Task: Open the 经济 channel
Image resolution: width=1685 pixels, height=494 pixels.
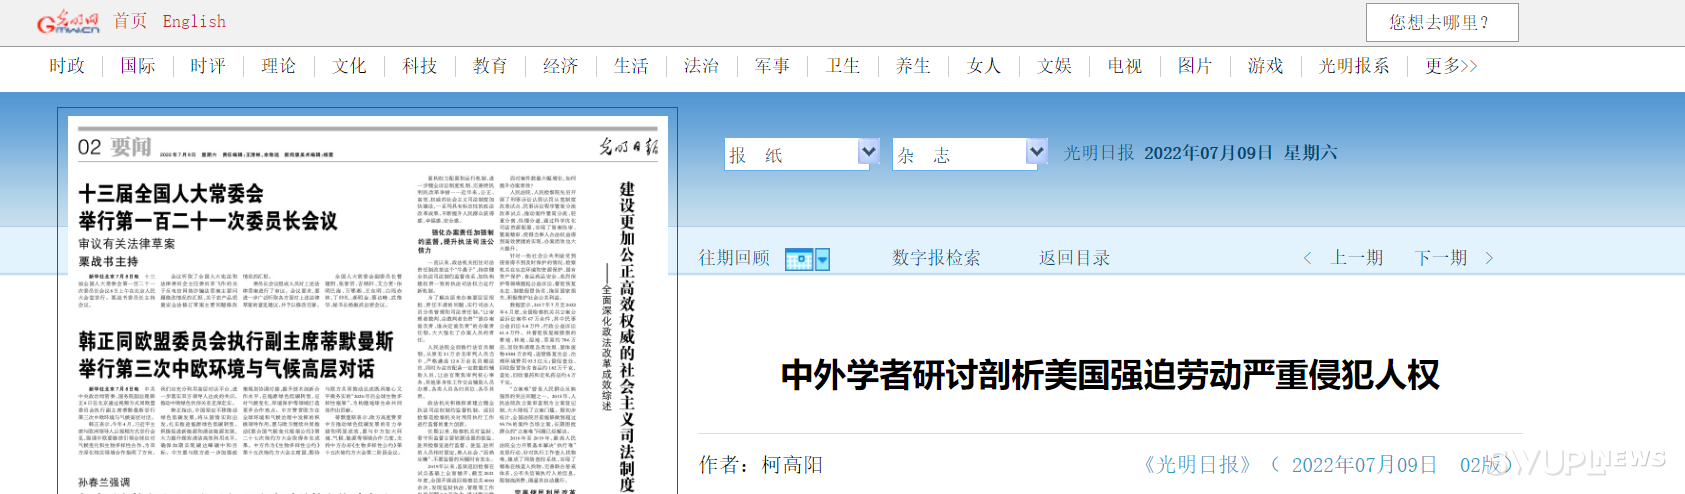Action: 561,66
